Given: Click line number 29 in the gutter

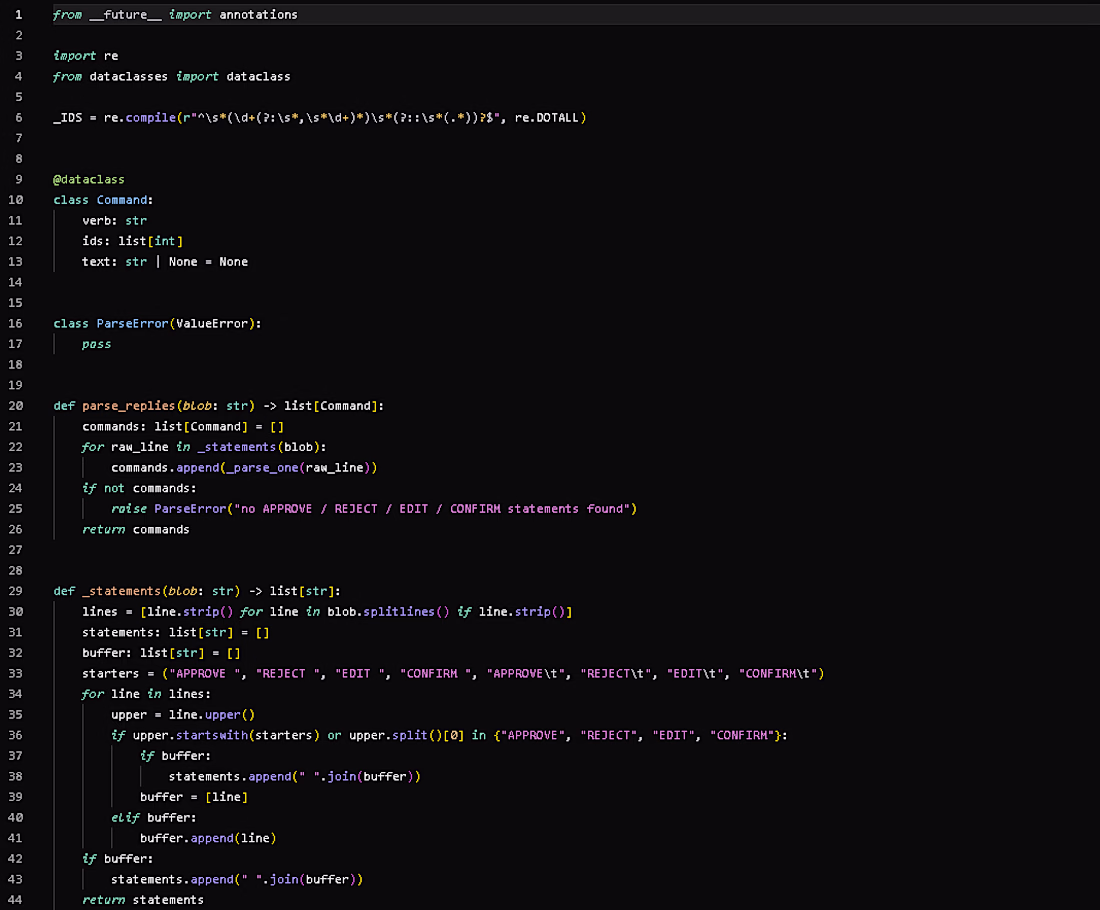Looking at the screenshot, I should [x=15, y=591].
